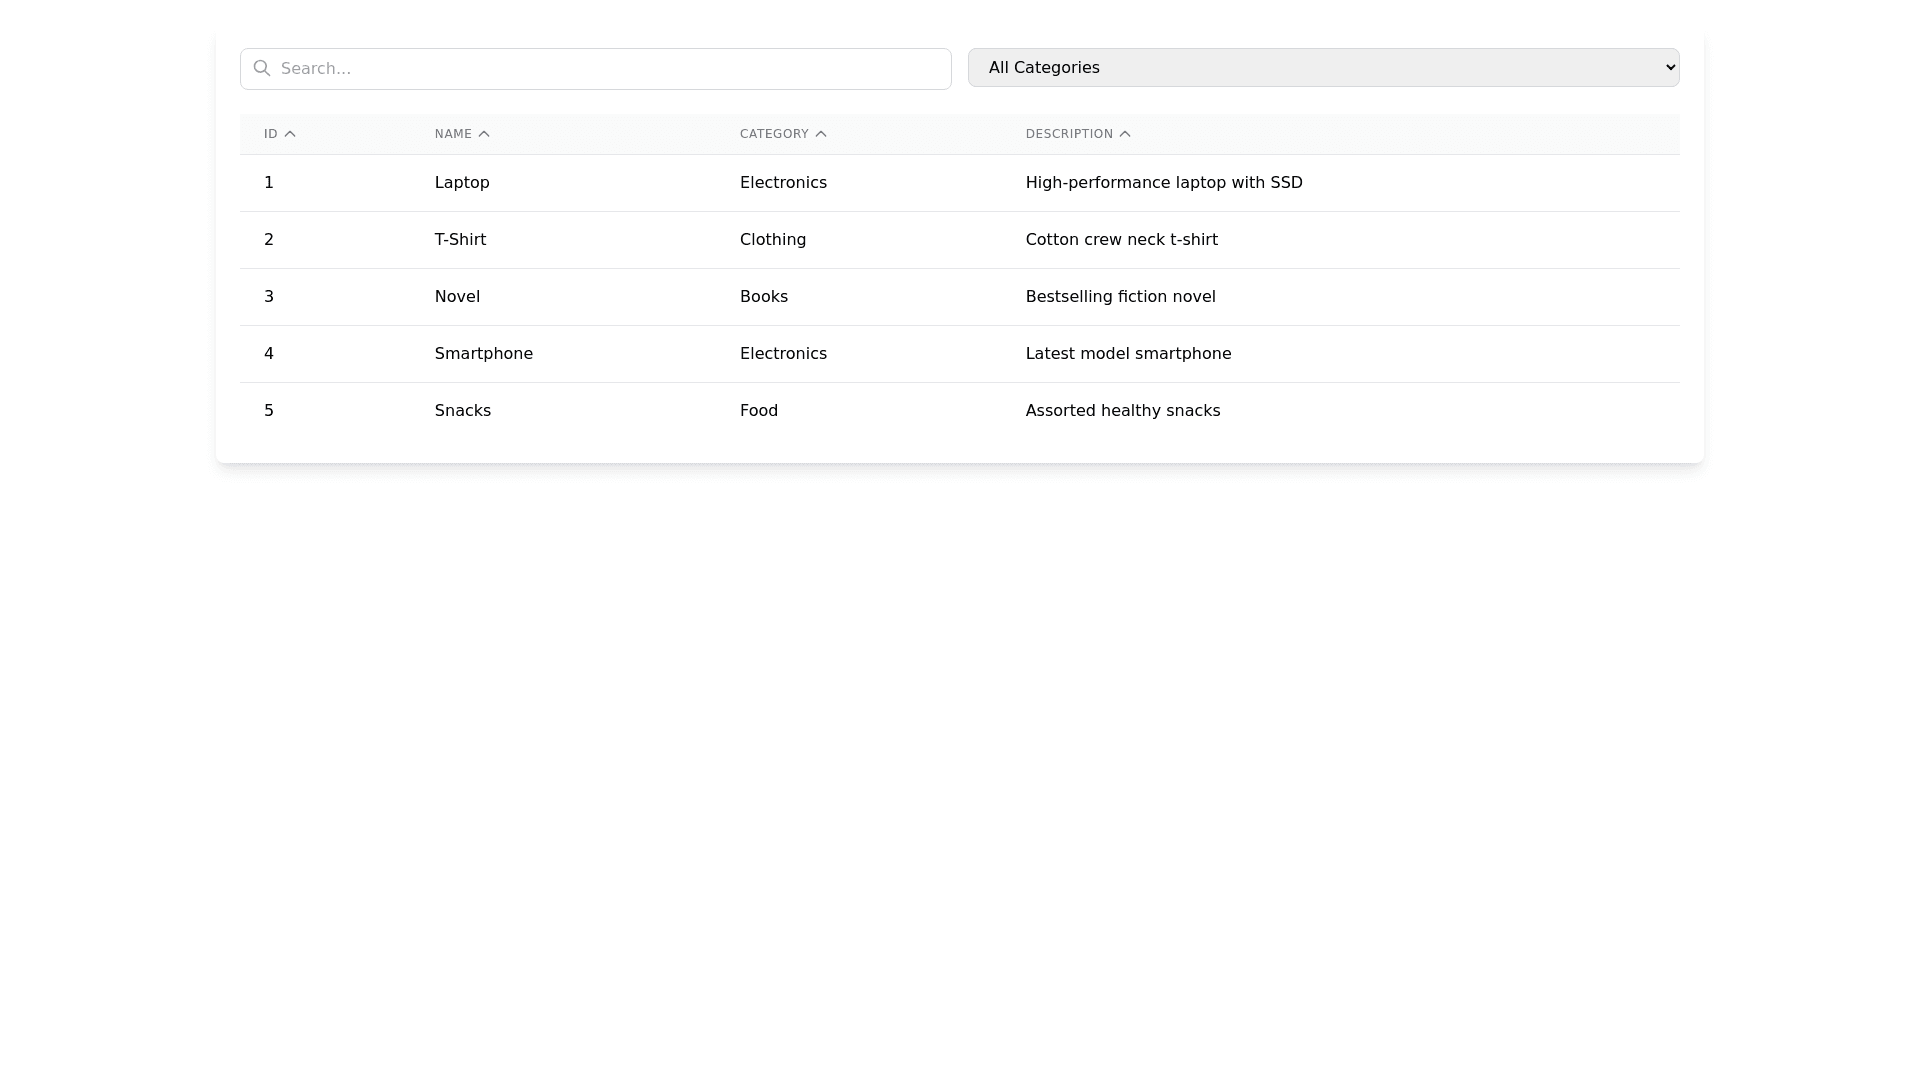Click the Name column sort chevron
This screenshot has width=1920, height=1080.
coord(484,134)
